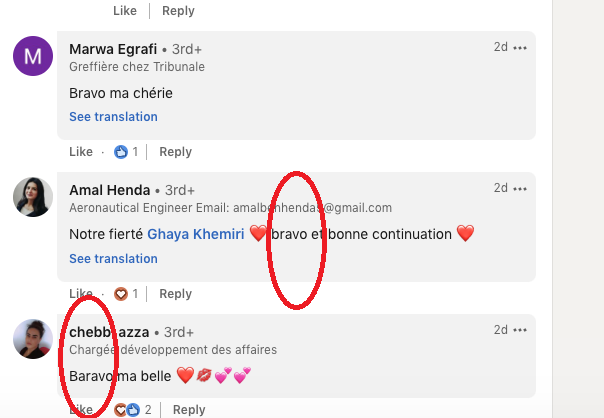
Task: Open Marwa Egrafi's profile name link
Action: (x=113, y=48)
